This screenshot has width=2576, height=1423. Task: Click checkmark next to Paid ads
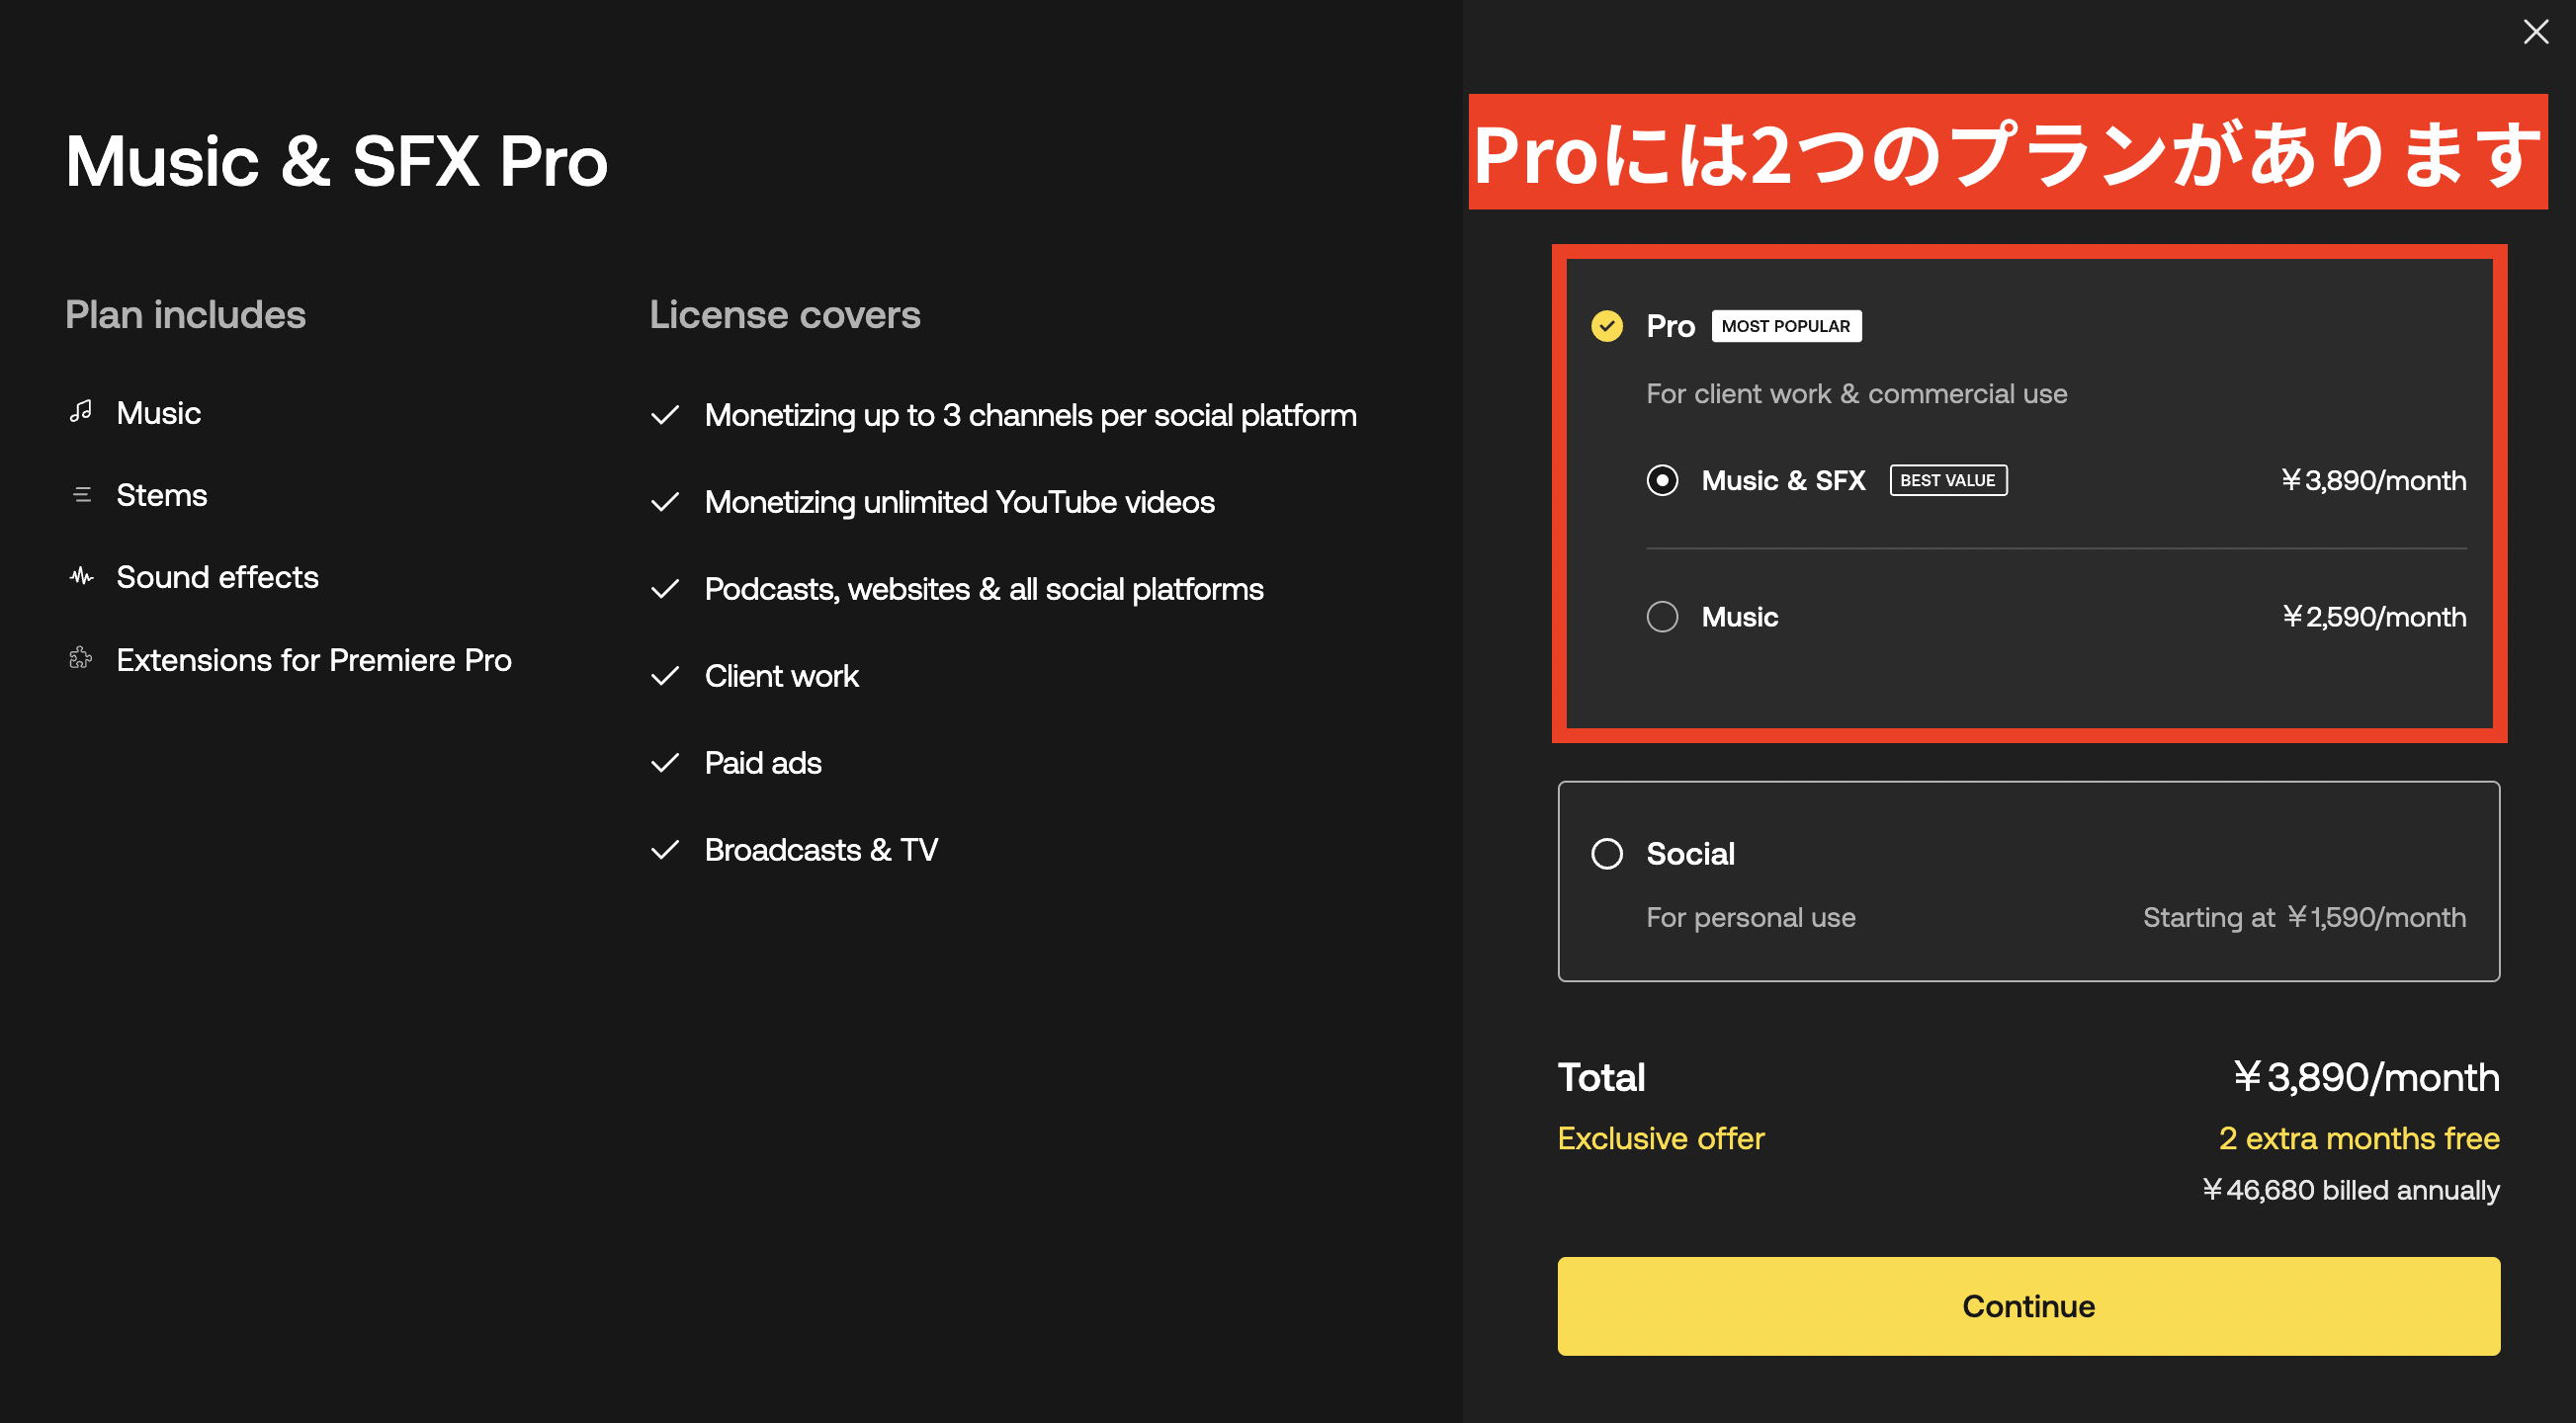coord(665,763)
